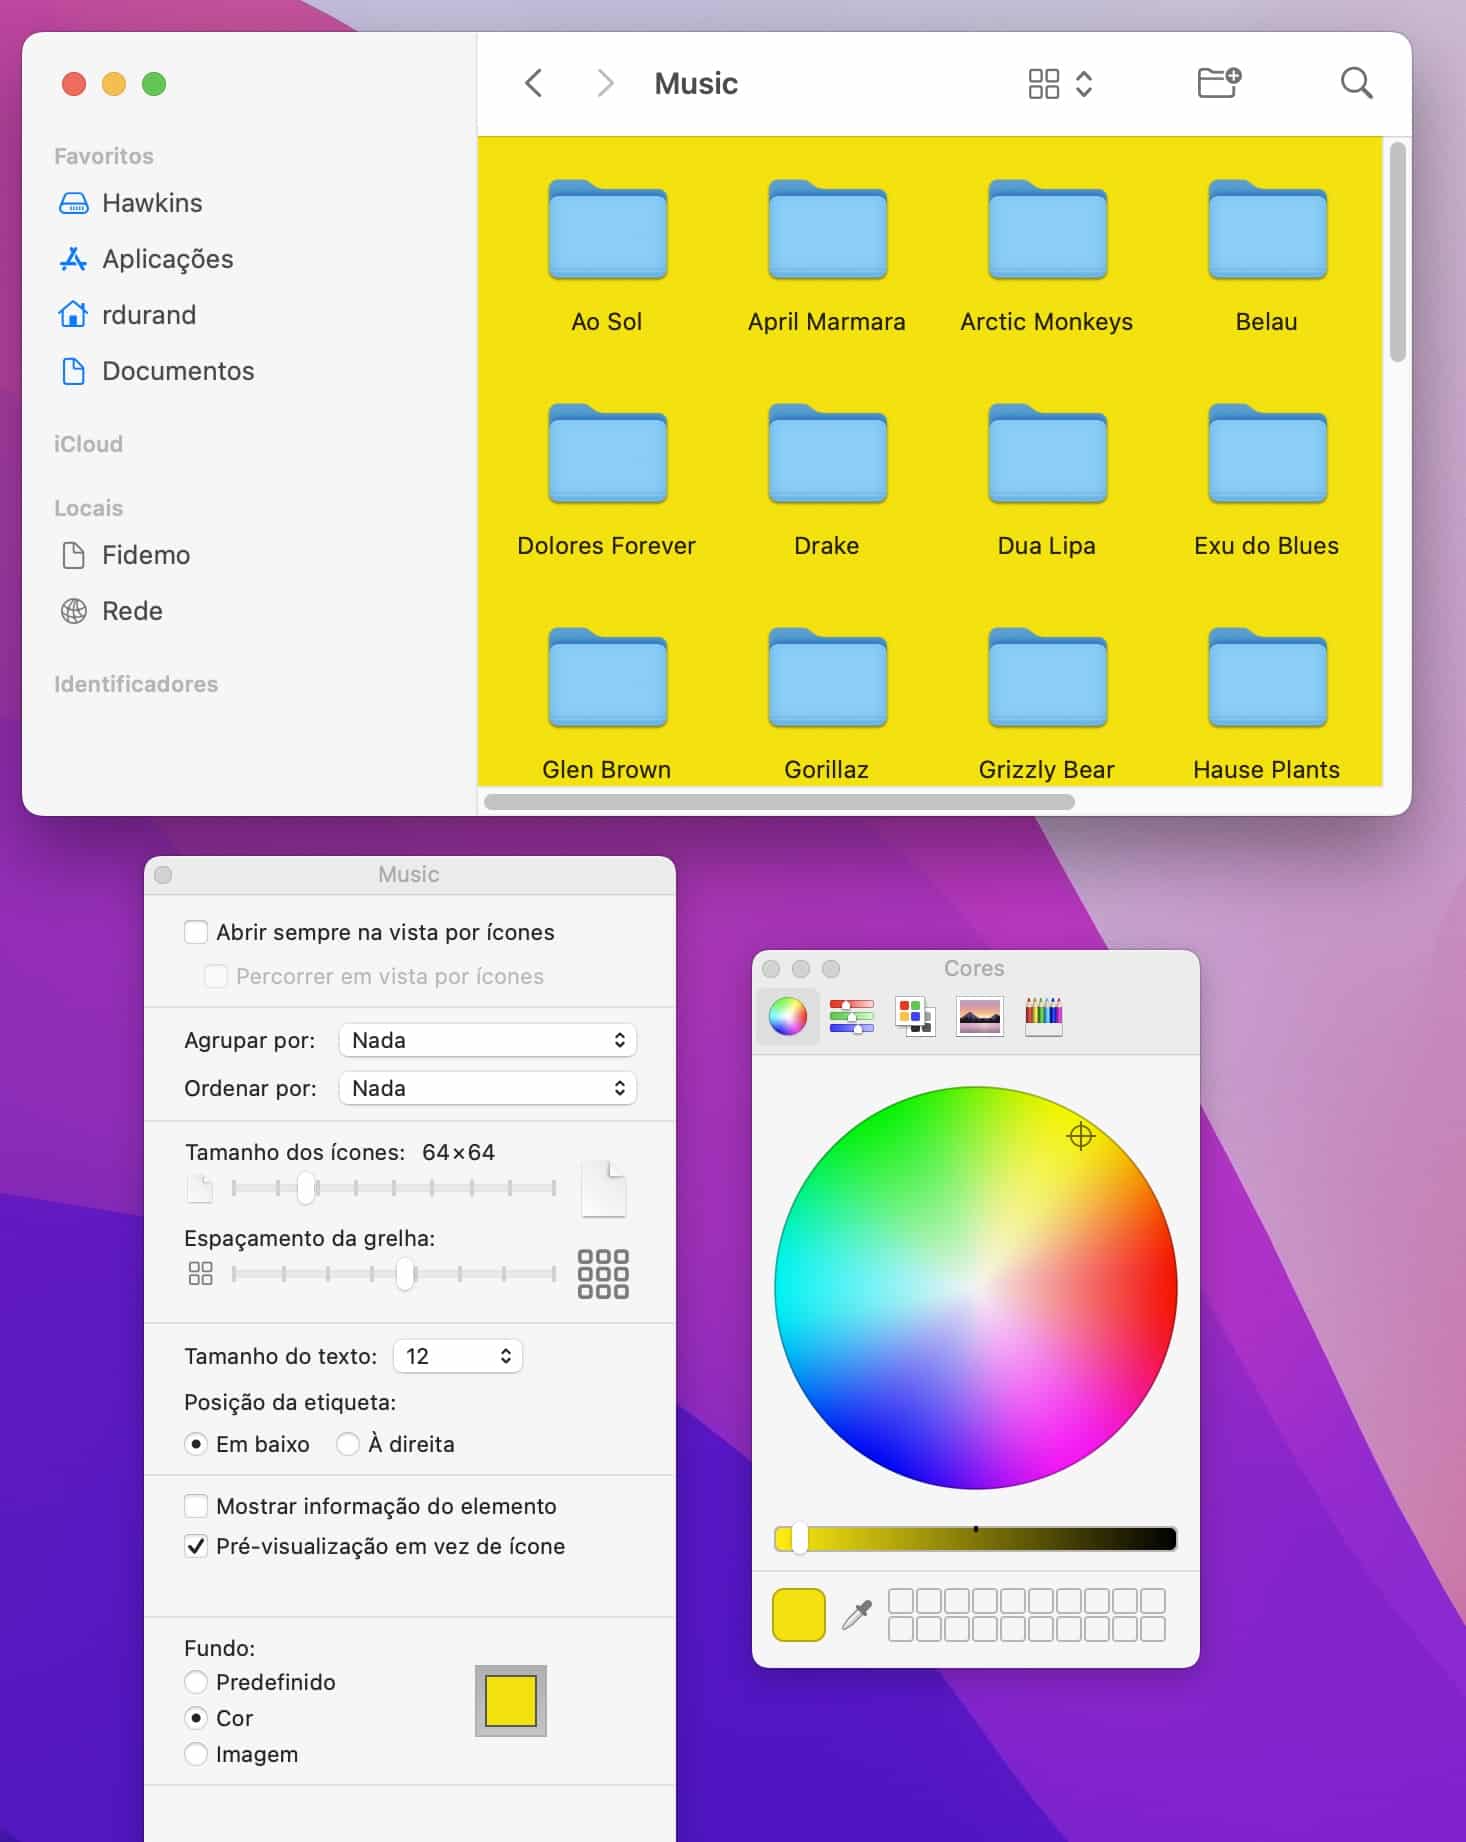
Task: Open Rede in the sidebar
Action: 111,611
